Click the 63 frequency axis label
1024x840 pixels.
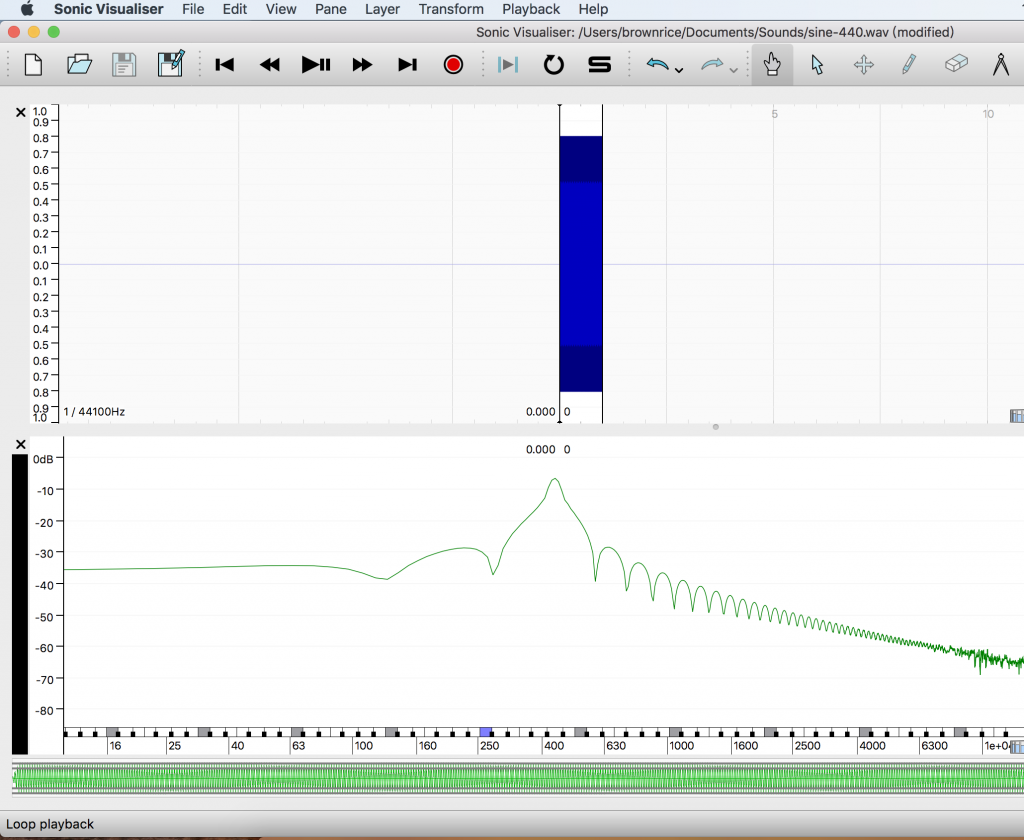pyautogui.click(x=298, y=746)
